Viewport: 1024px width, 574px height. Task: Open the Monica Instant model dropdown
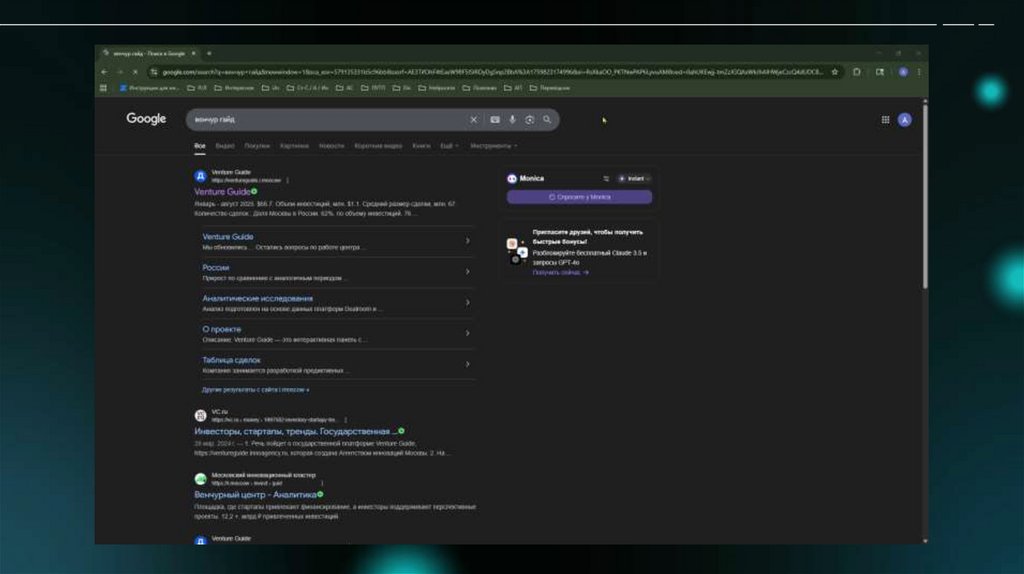point(635,178)
